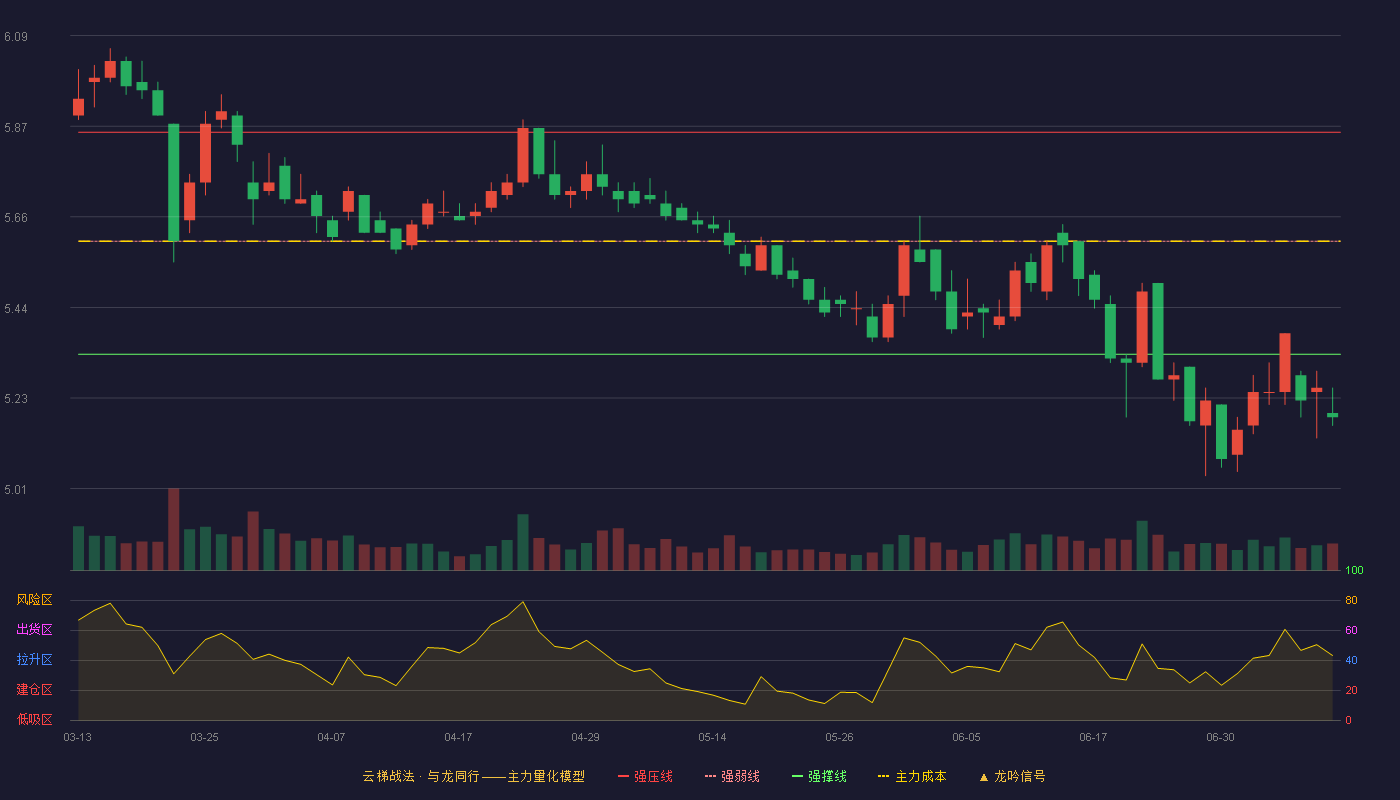Screen dimensions: 1400x800
Task: Click the 5.66 price axis label
Action: point(16,218)
